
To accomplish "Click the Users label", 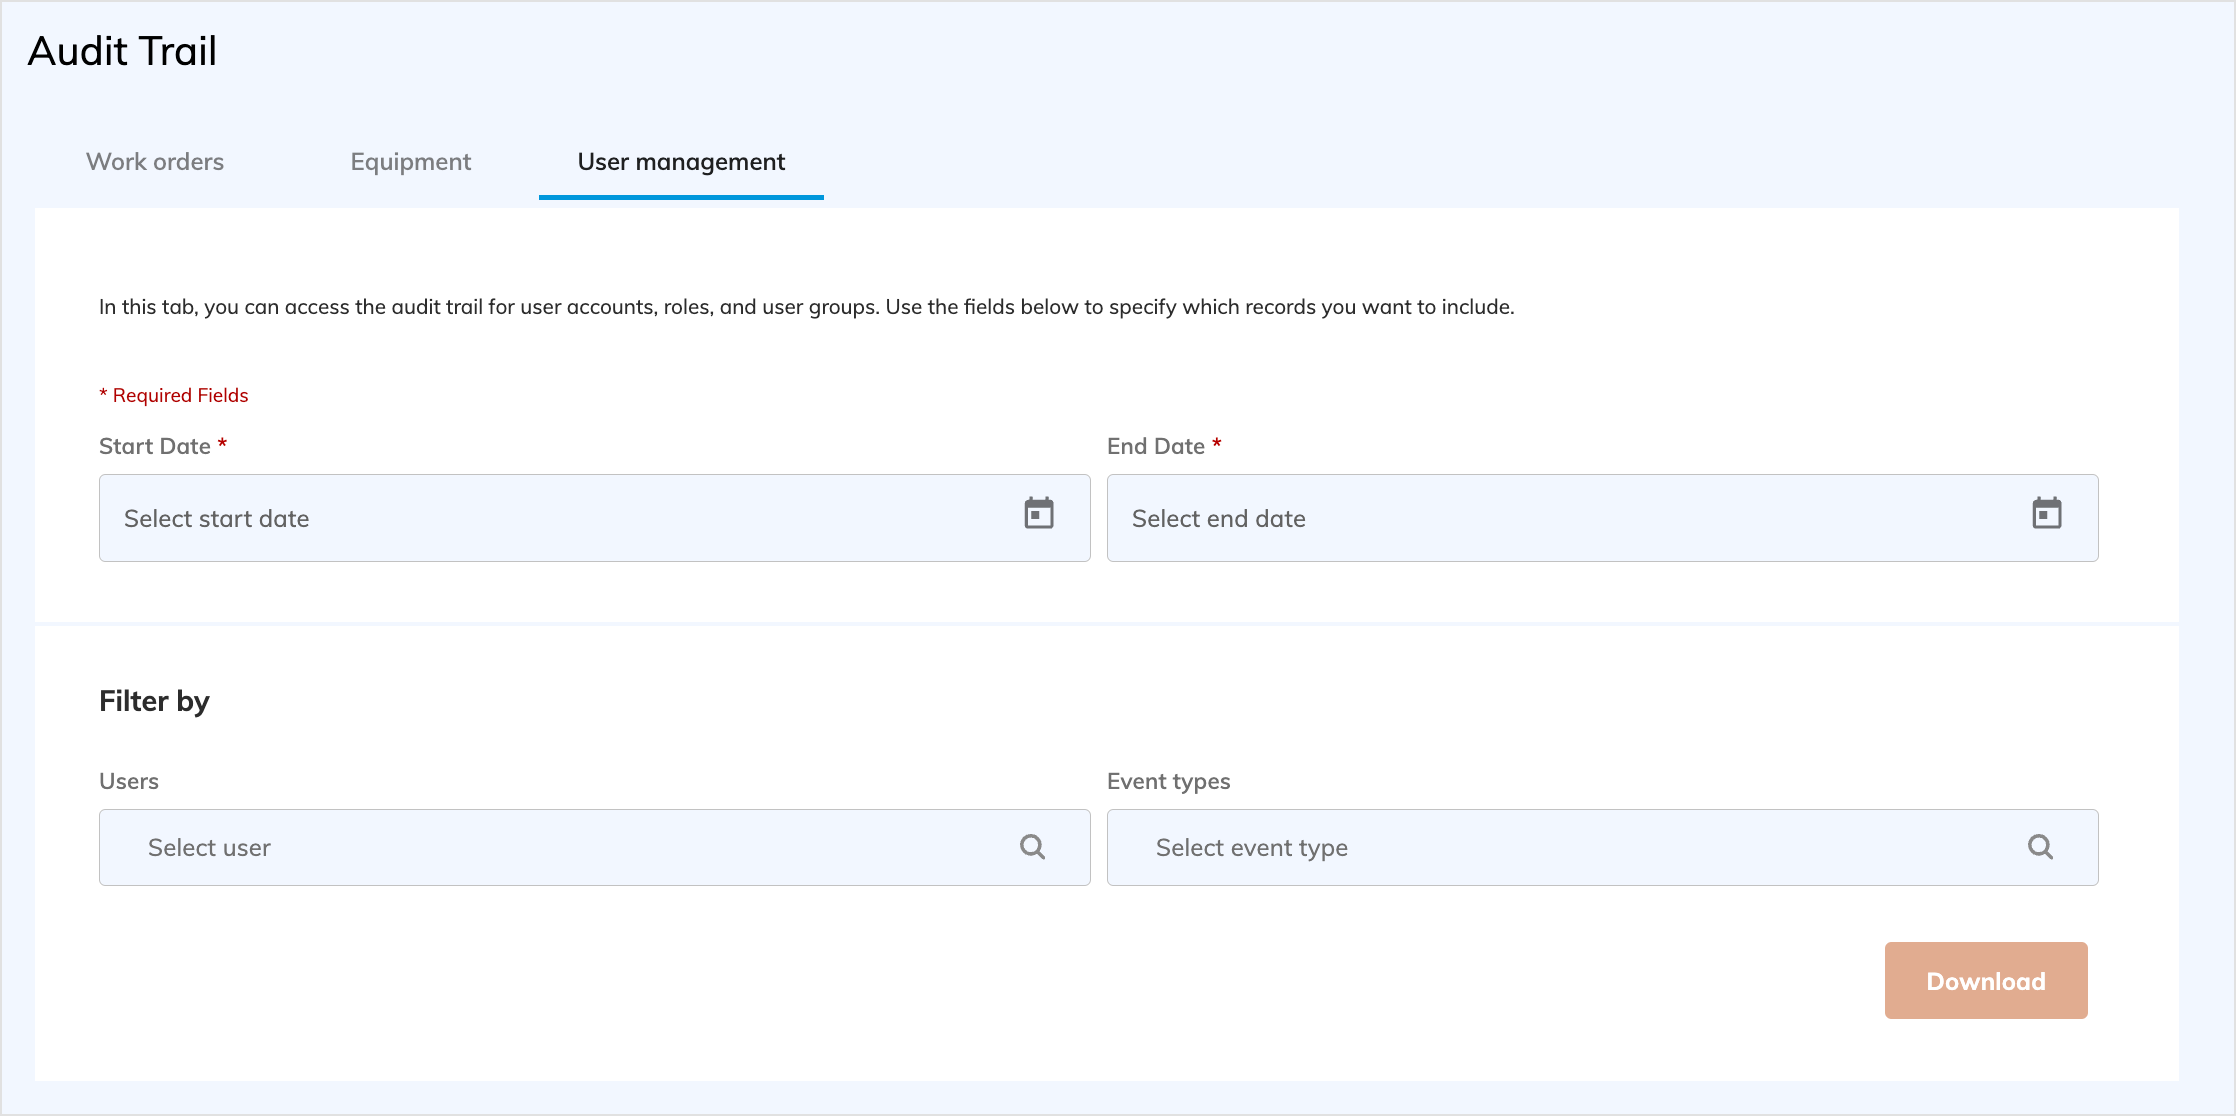I will coord(129,781).
